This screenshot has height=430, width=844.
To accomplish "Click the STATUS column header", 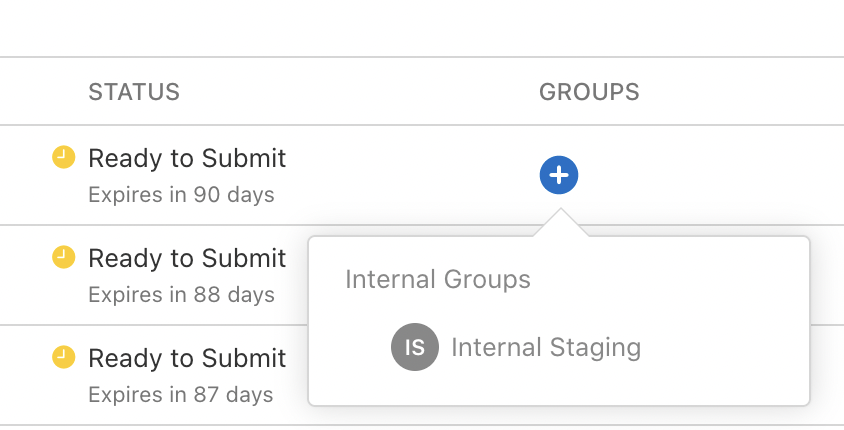I will [134, 93].
